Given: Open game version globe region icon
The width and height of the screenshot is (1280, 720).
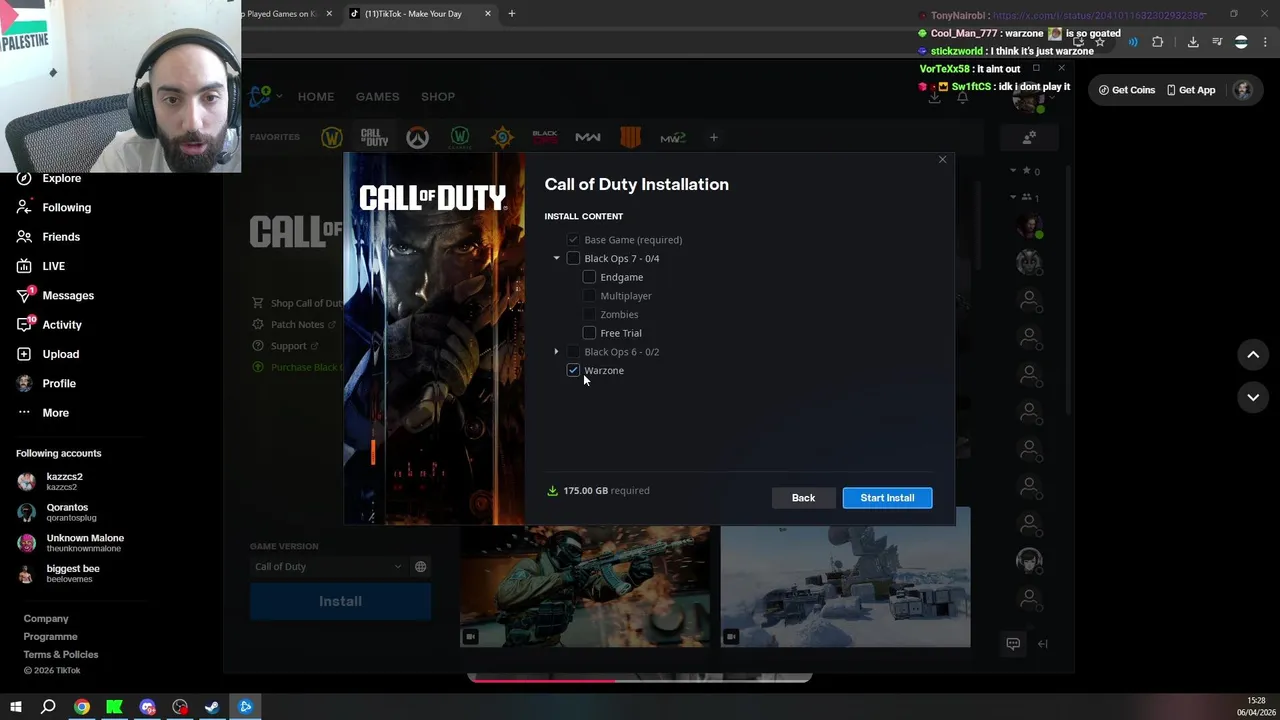Looking at the screenshot, I should [x=421, y=567].
